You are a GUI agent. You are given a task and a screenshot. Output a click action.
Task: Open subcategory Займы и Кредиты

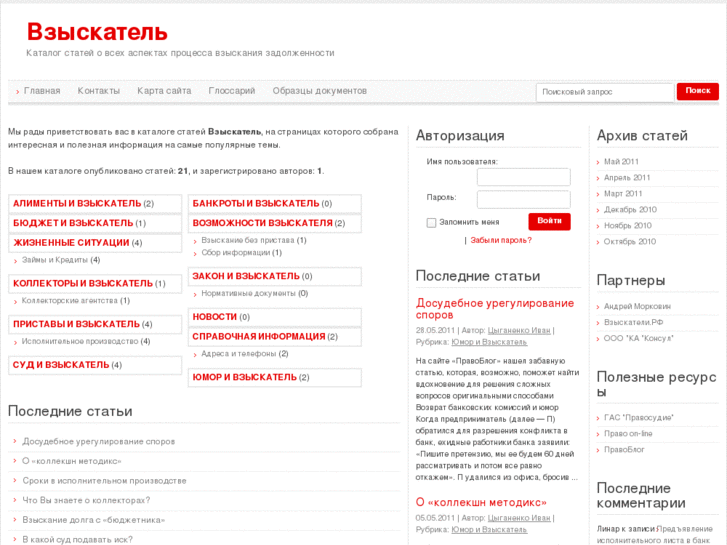(55, 260)
